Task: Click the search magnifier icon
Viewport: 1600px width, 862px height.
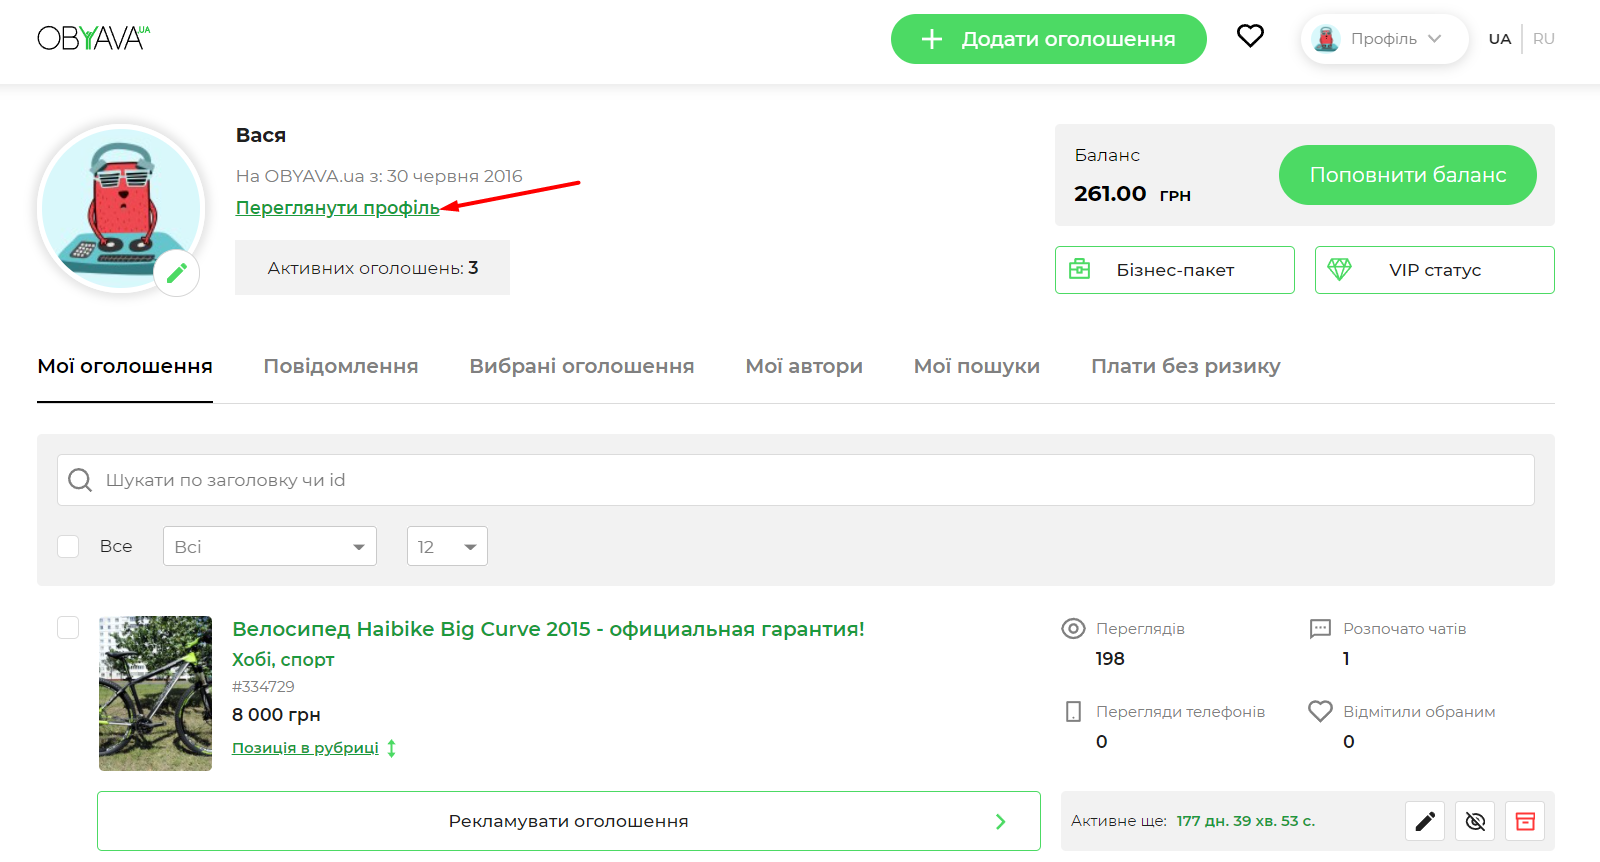Action: click(x=80, y=480)
